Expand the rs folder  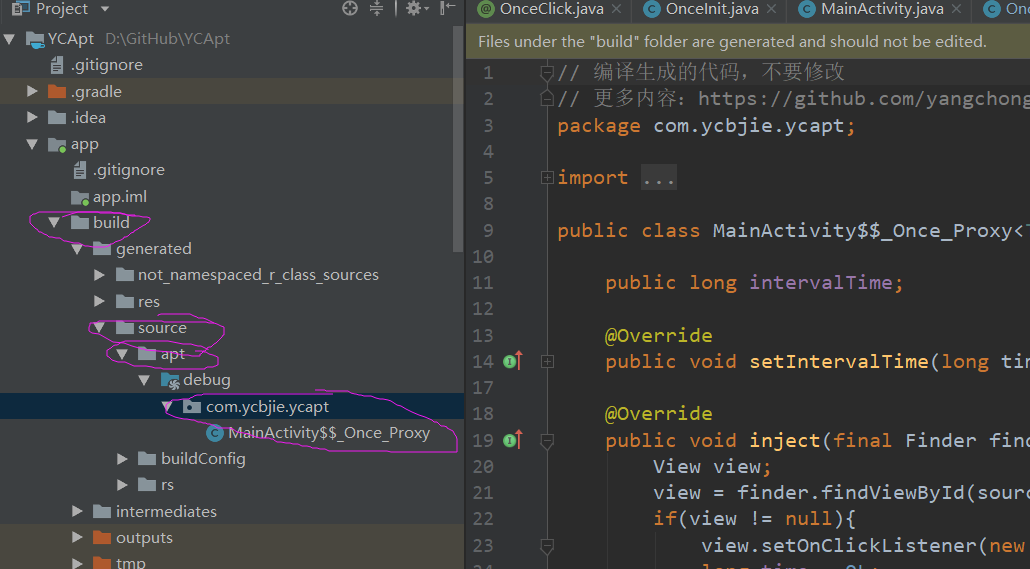(122, 486)
